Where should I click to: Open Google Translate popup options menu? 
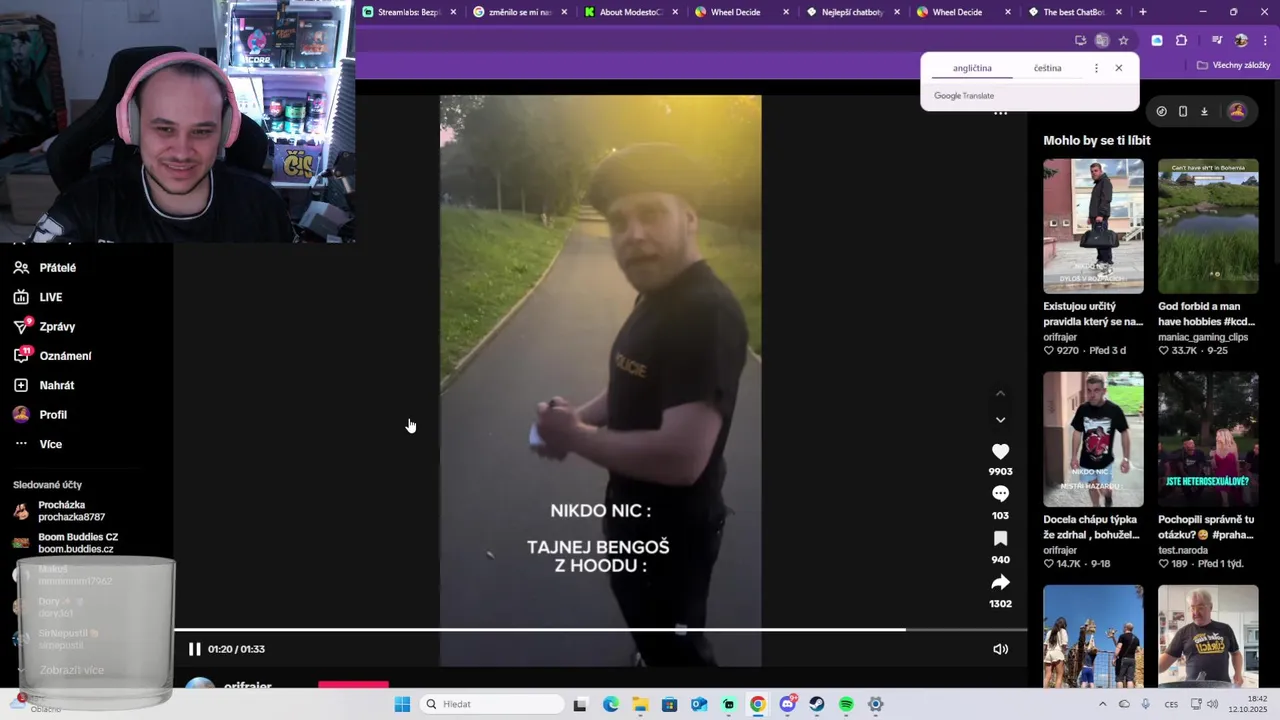coord(1096,68)
